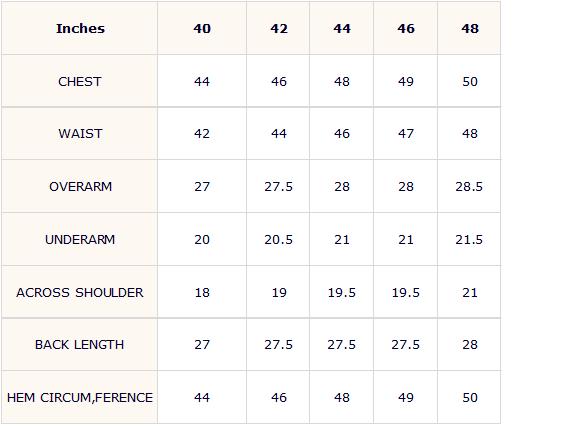This screenshot has width=568, height=427.
Task: Select underarm value 21.5 for size 48
Action: pos(469,239)
